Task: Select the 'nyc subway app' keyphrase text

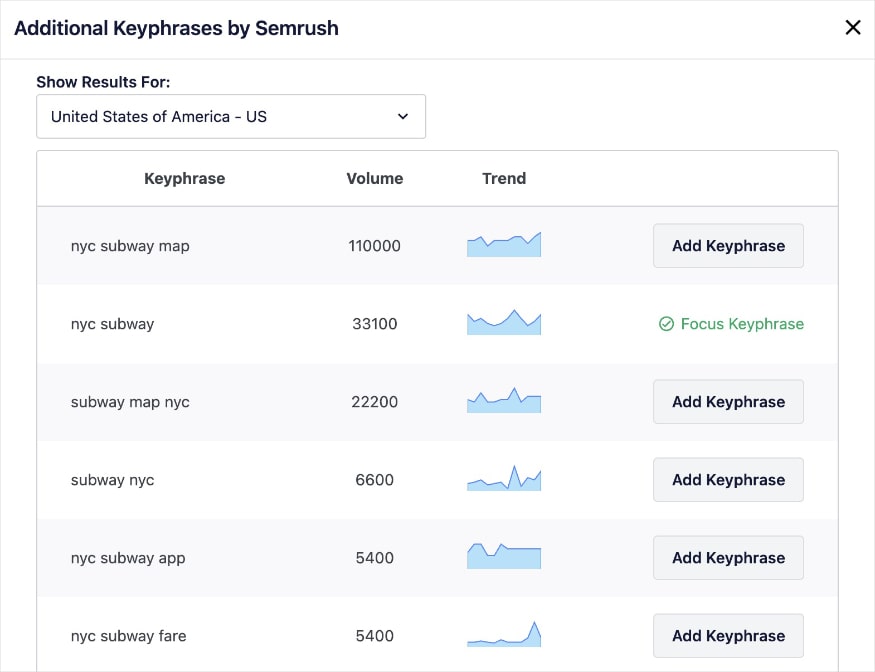Action: point(128,558)
